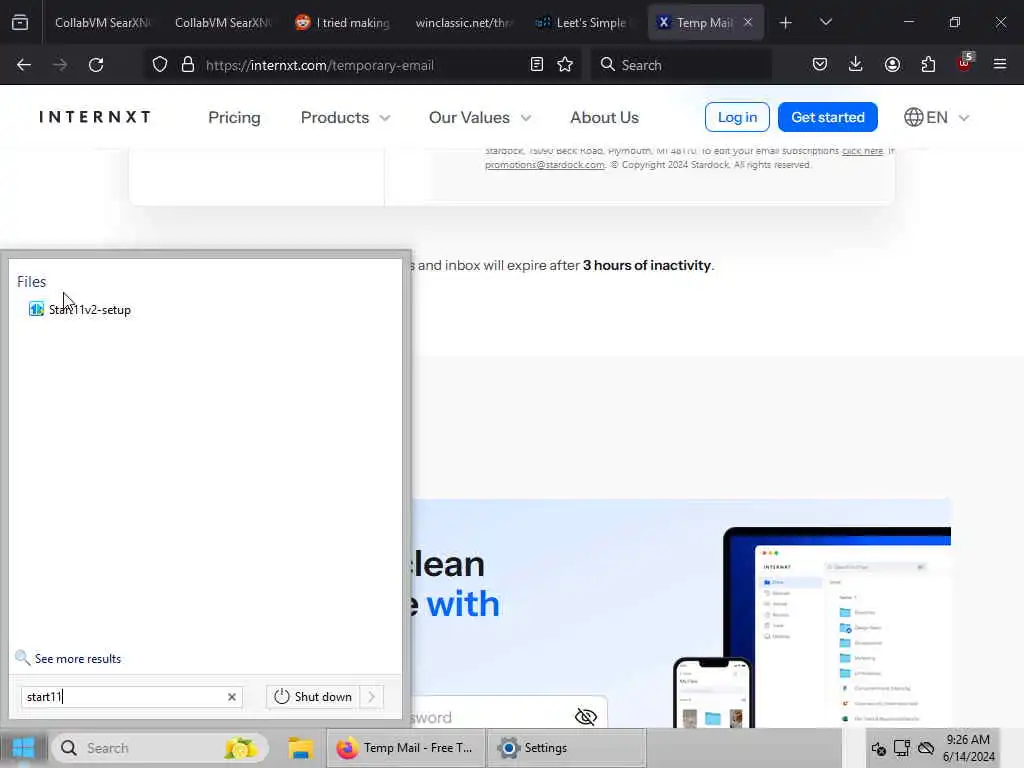Open the muted volume tray icon
The width and height of the screenshot is (1024, 768).
878,748
